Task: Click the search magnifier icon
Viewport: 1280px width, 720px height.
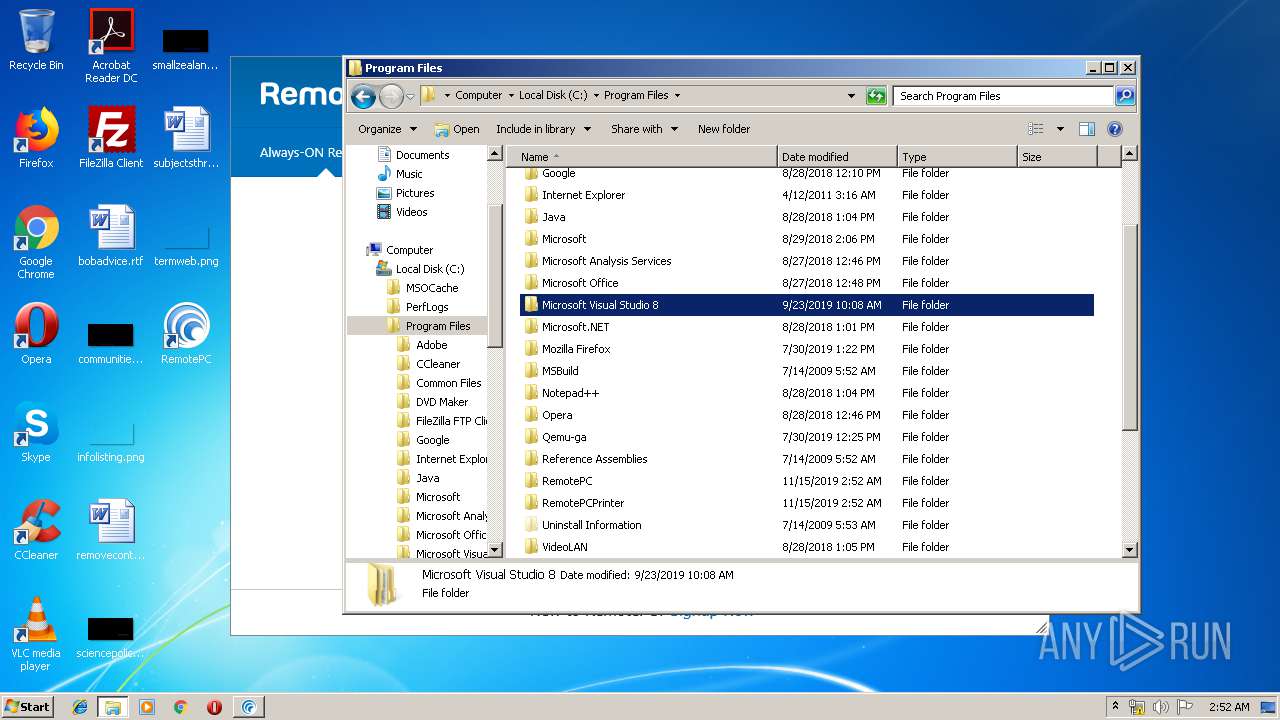Action: [1125, 96]
